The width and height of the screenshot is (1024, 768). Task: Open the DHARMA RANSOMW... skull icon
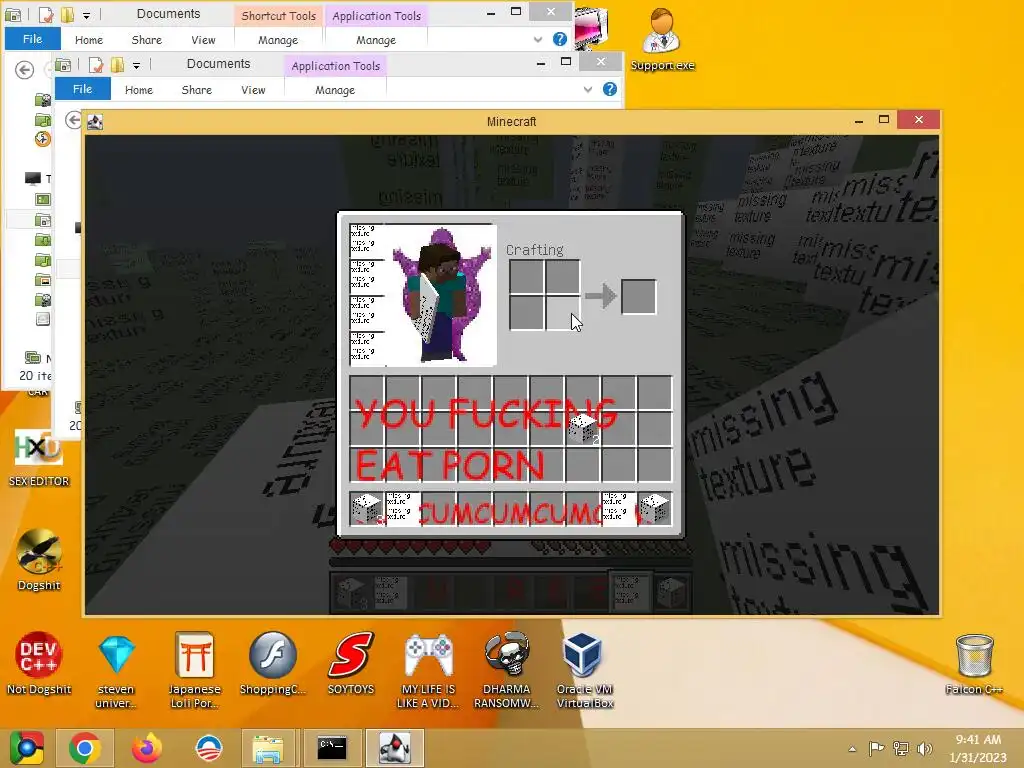click(507, 671)
